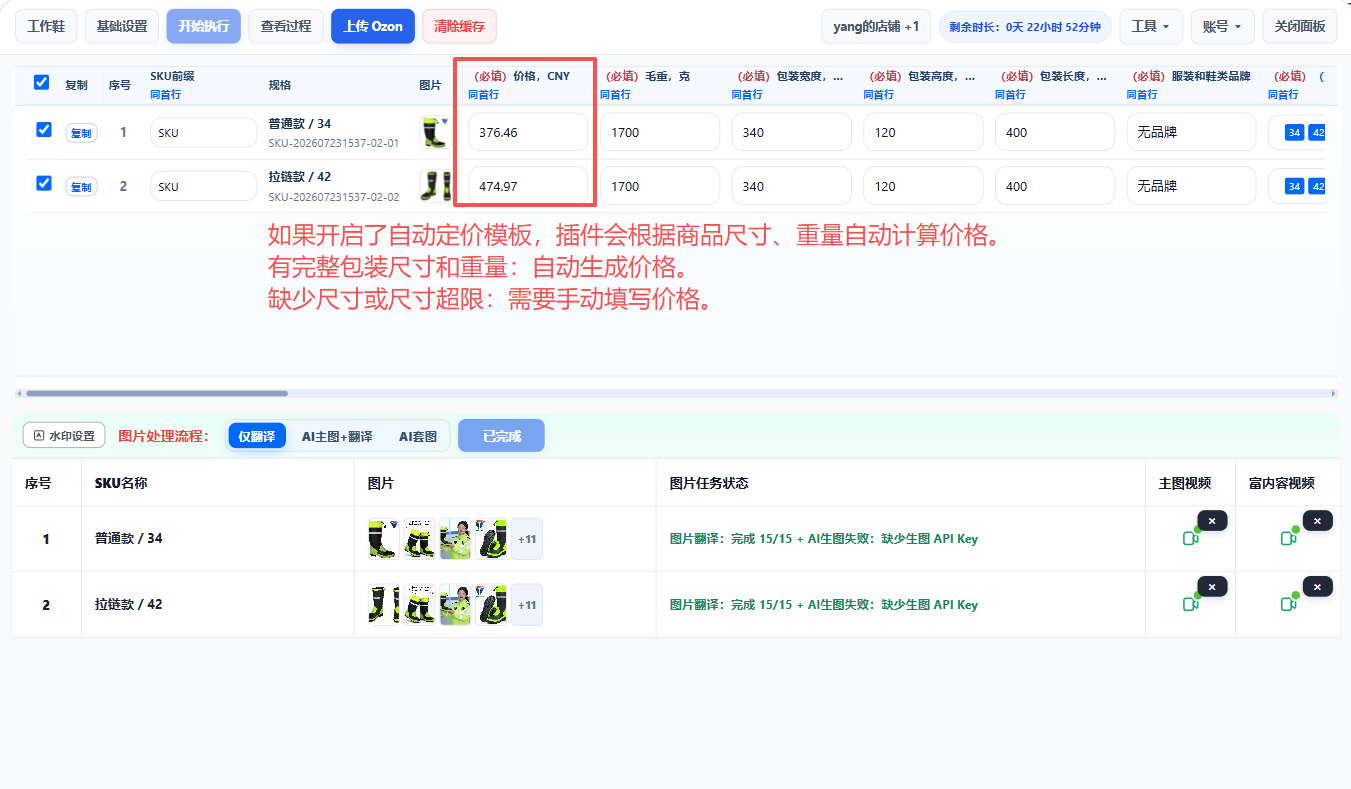Open first image thumbnail of 拉链款 / 42

coord(384,604)
